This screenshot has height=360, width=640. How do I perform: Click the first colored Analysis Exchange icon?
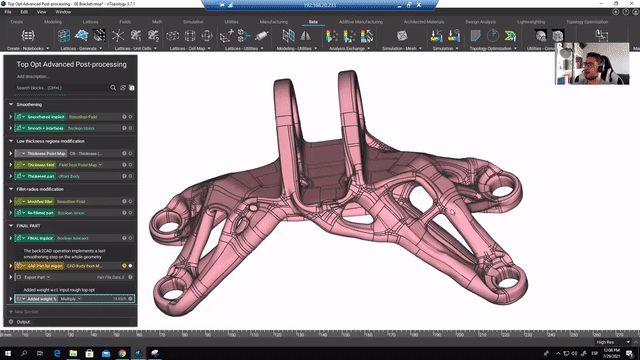click(331, 36)
